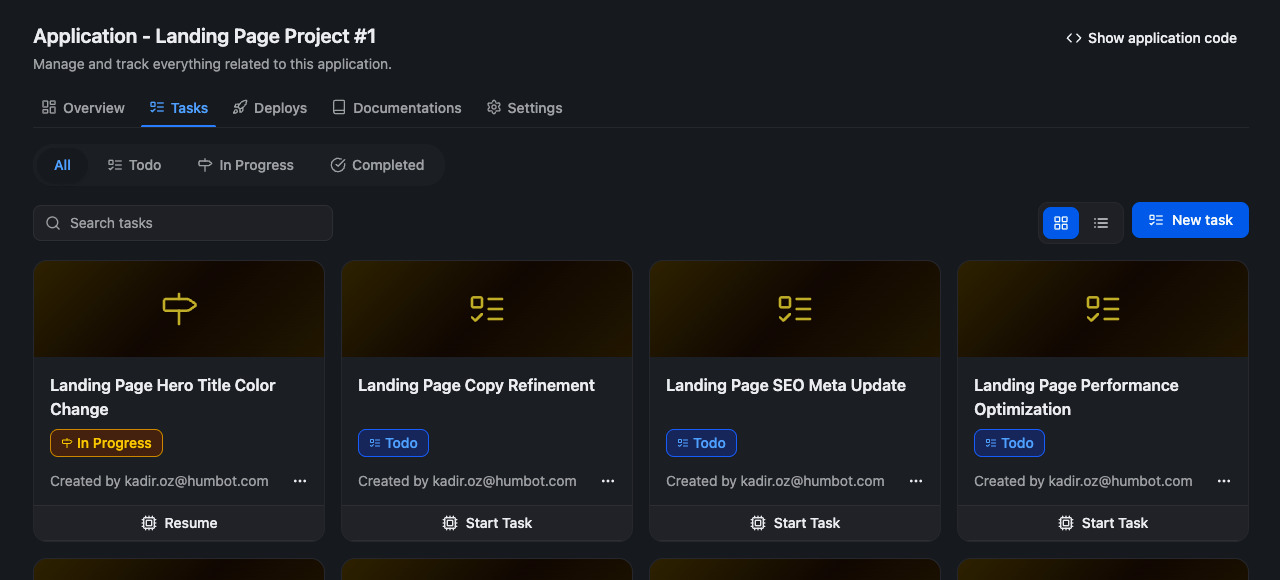Open more options for Landing Page SEO Meta Update
Viewport: 1280px width, 580px height.
[916, 481]
